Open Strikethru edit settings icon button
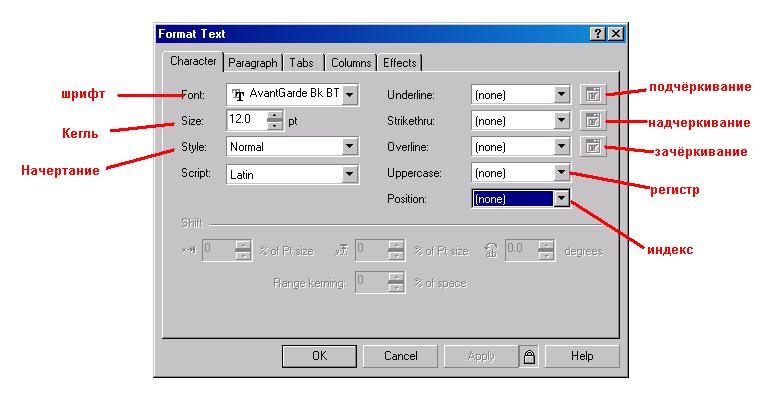Viewport: 767px width, 394px height. click(593, 120)
